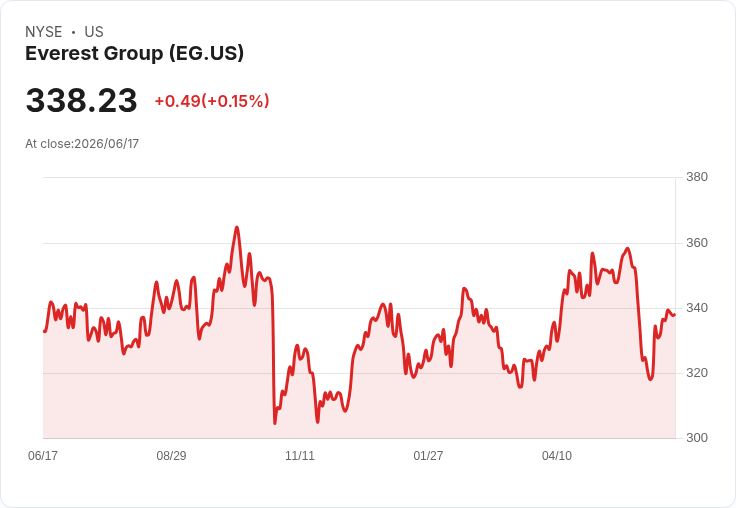
Task: Click the Everest Group (EG.US) title
Action: [x=135, y=54]
